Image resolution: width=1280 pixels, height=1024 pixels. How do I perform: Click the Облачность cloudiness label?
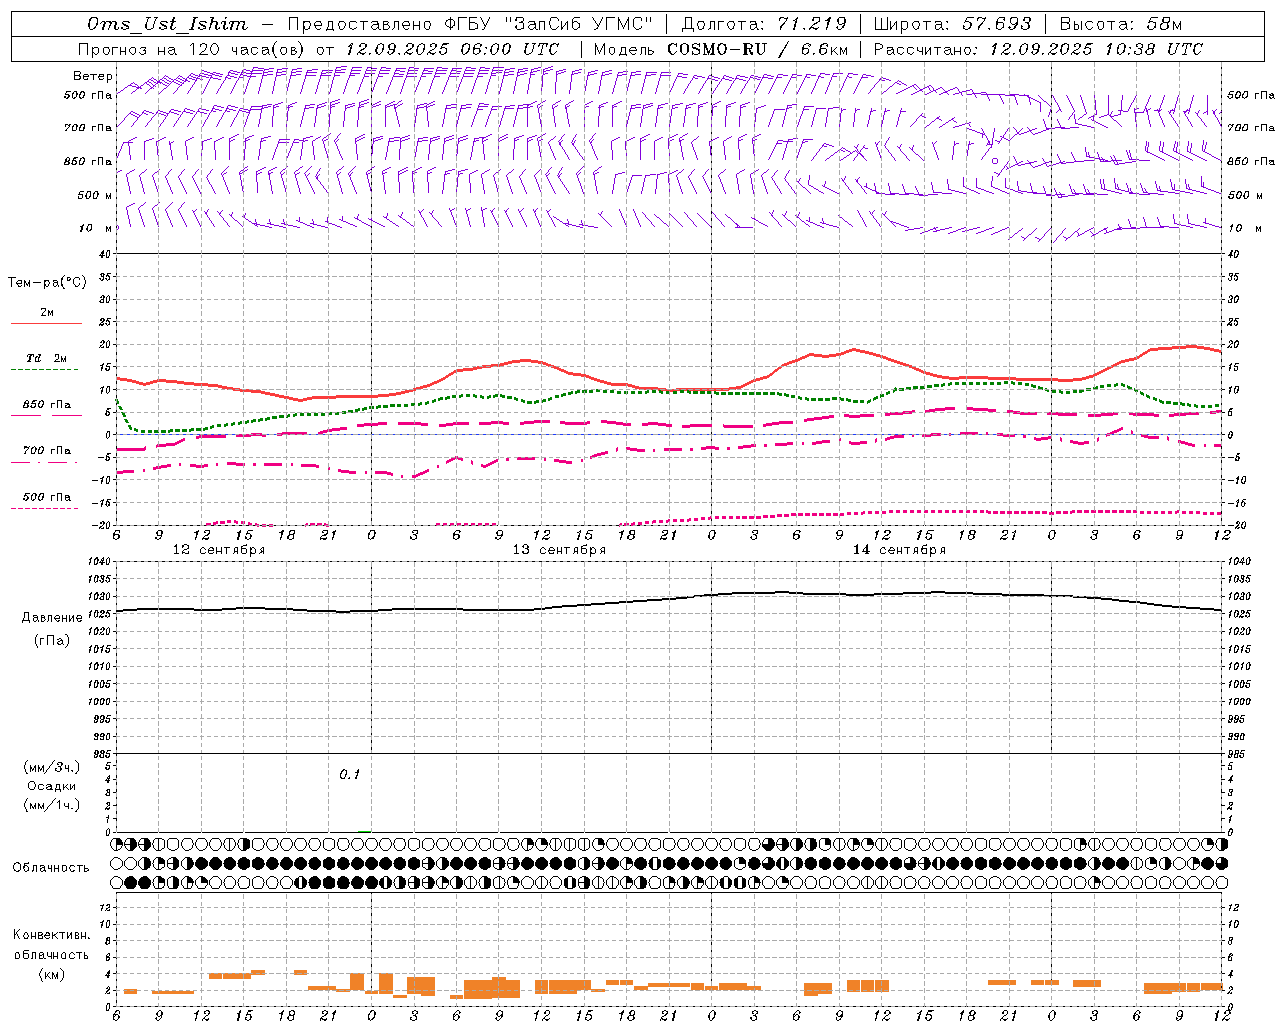coord(51,867)
